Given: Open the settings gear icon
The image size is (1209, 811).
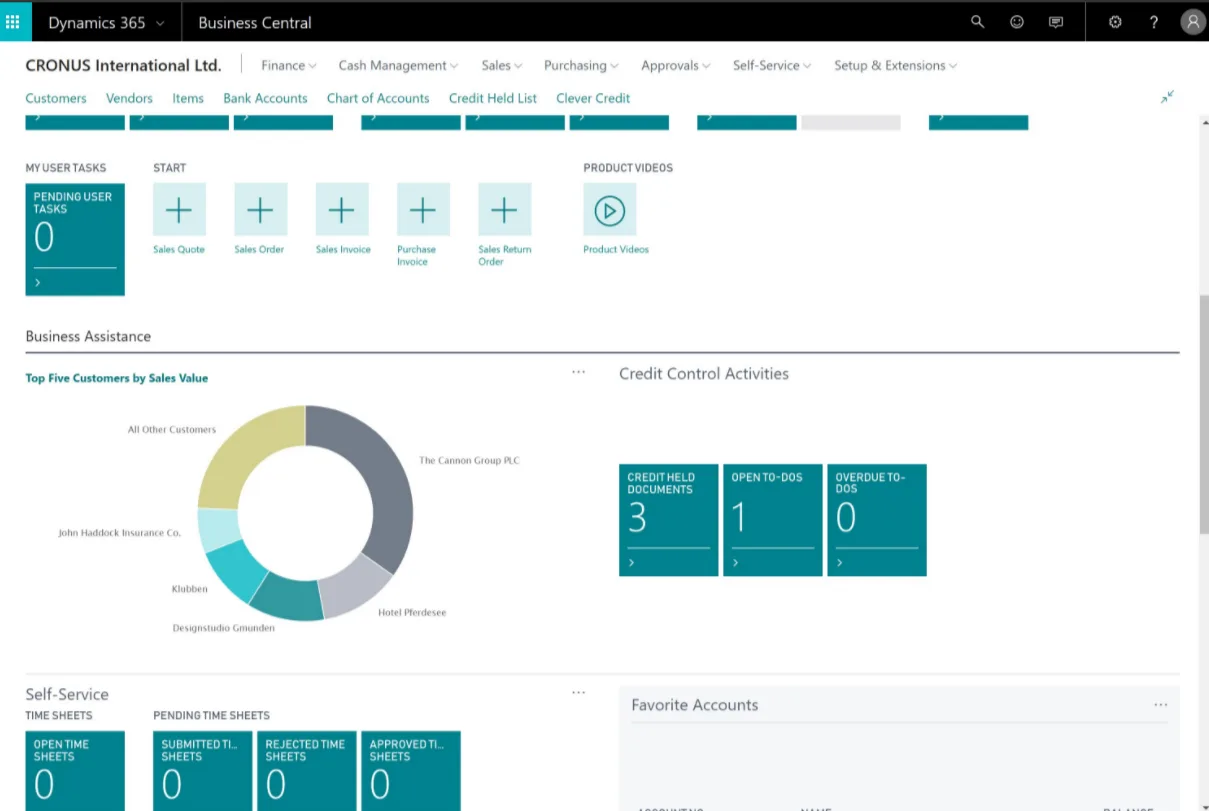Looking at the screenshot, I should tap(1115, 21).
